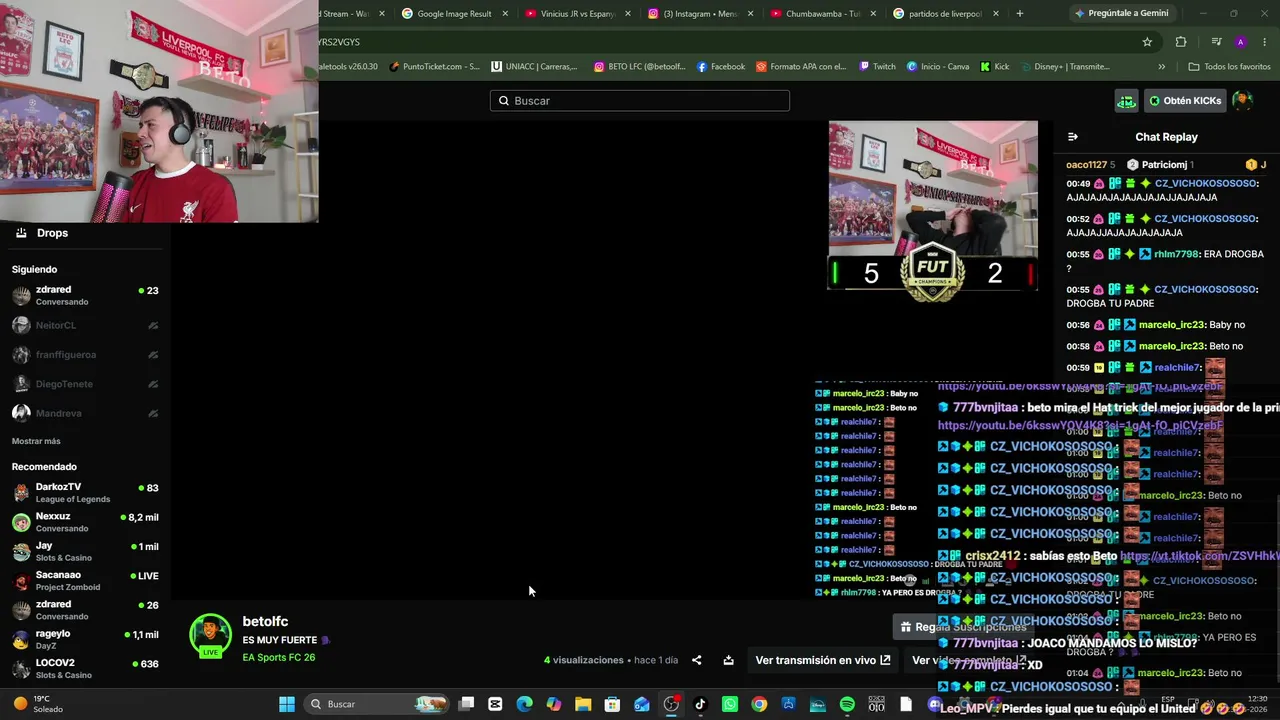Open zdrared channel in Siguiendo list
Viewport: 1280px width, 720px height.
coord(85,295)
